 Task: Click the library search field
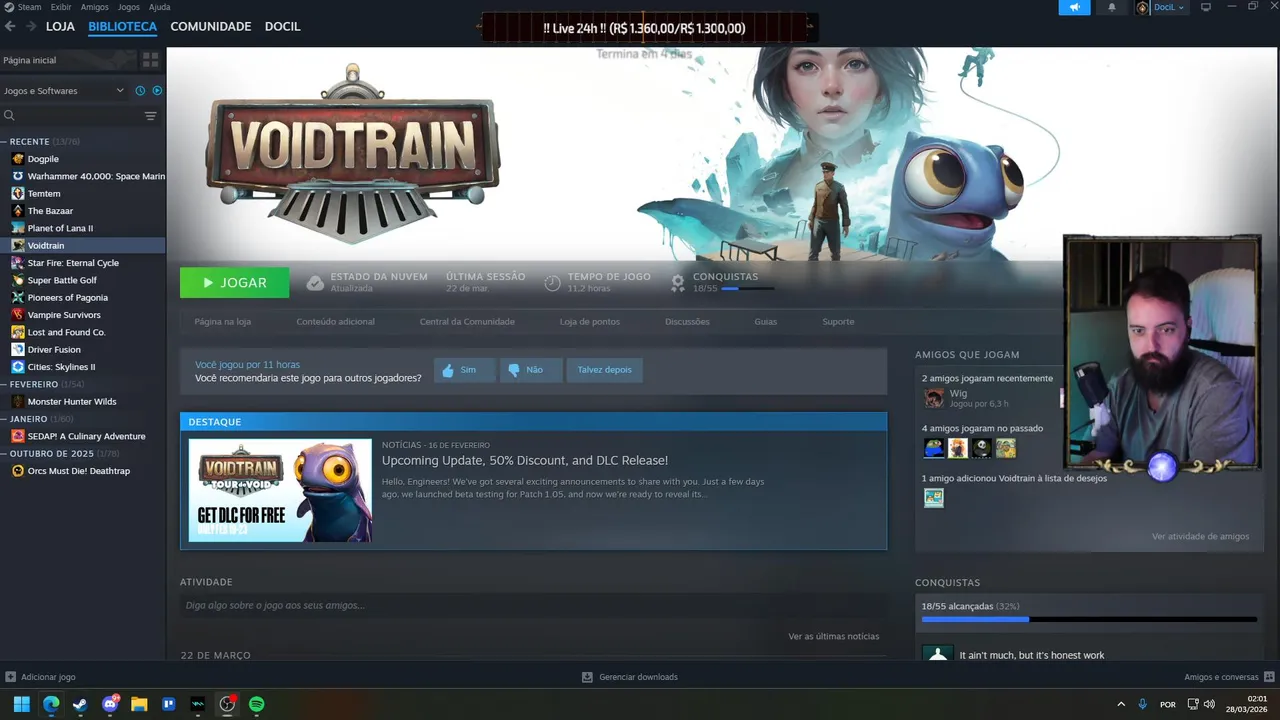(70, 116)
